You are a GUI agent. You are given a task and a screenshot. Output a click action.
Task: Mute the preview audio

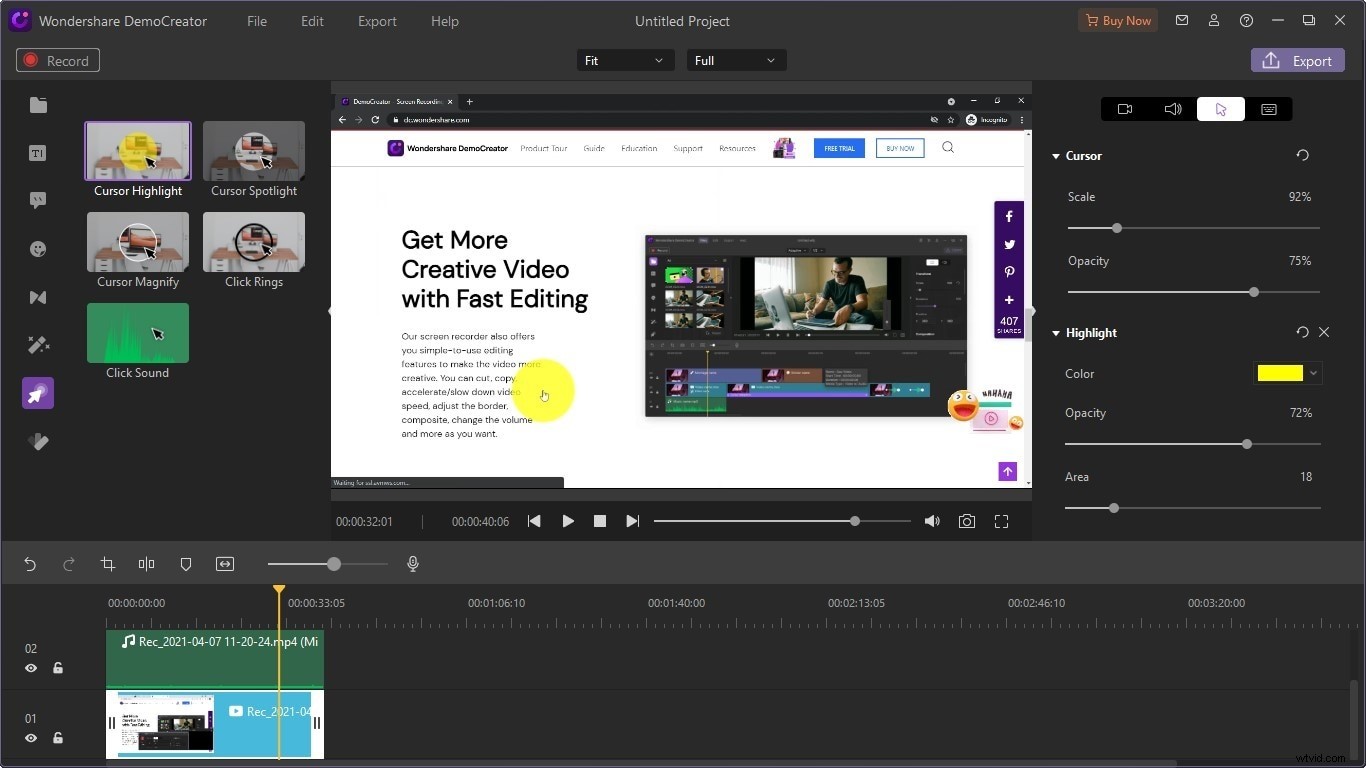(x=931, y=521)
